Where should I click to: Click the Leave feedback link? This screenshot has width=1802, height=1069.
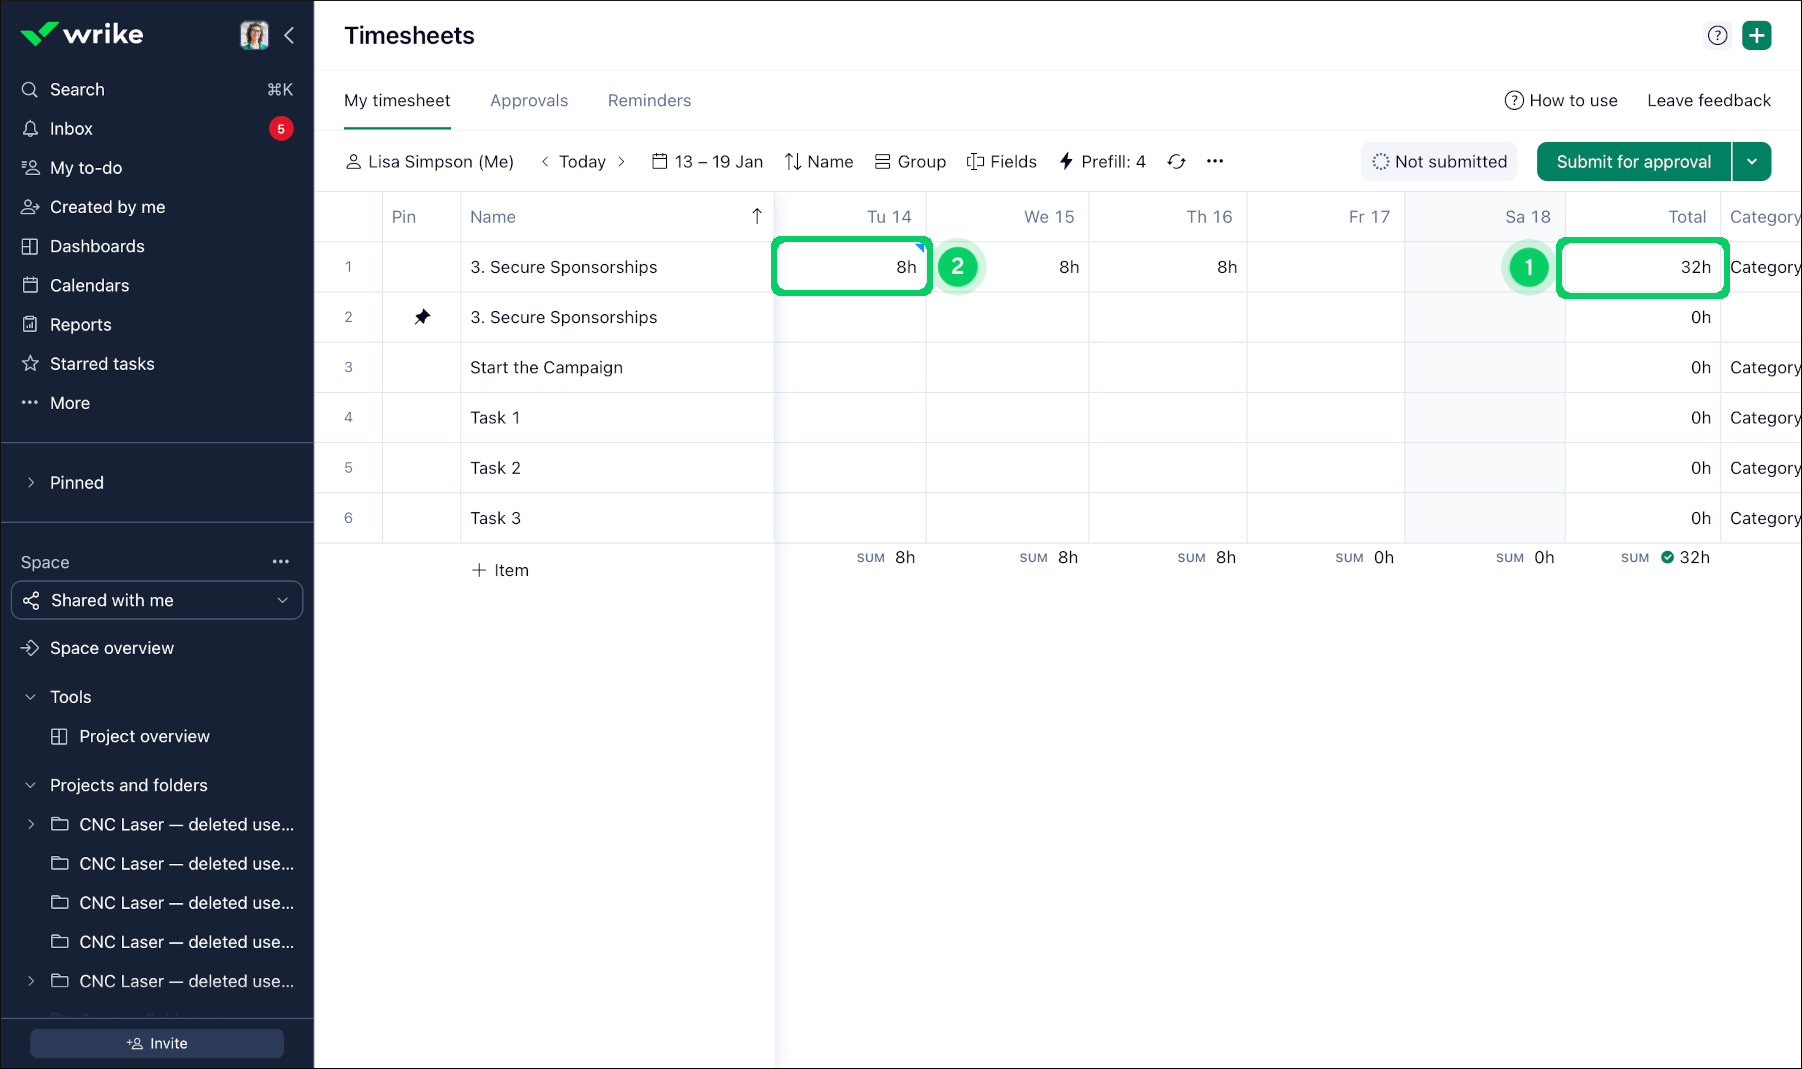pos(1708,100)
